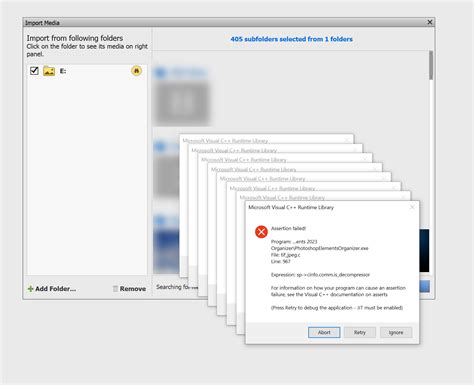The height and width of the screenshot is (385, 474).
Task: Click the blue button at dialog bottom right
Action: tap(424, 286)
